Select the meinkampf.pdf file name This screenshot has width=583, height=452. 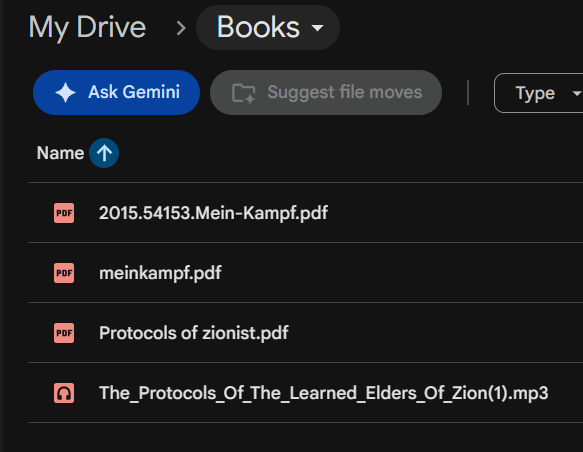coord(160,273)
